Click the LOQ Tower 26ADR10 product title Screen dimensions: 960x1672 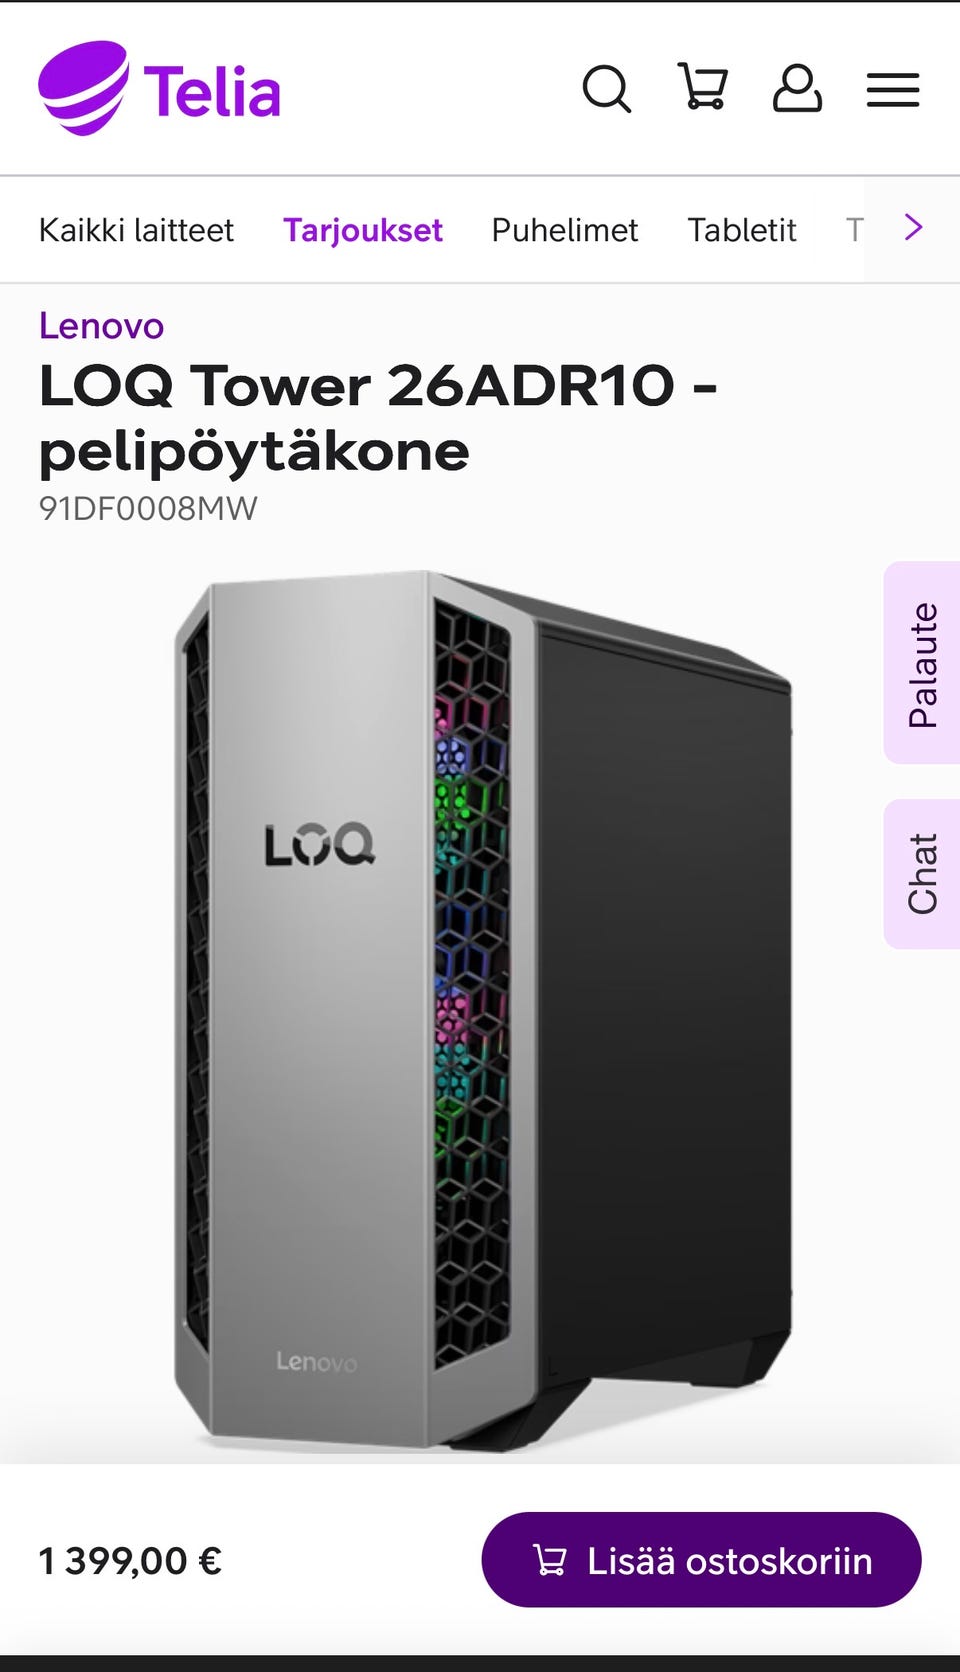click(378, 418)
